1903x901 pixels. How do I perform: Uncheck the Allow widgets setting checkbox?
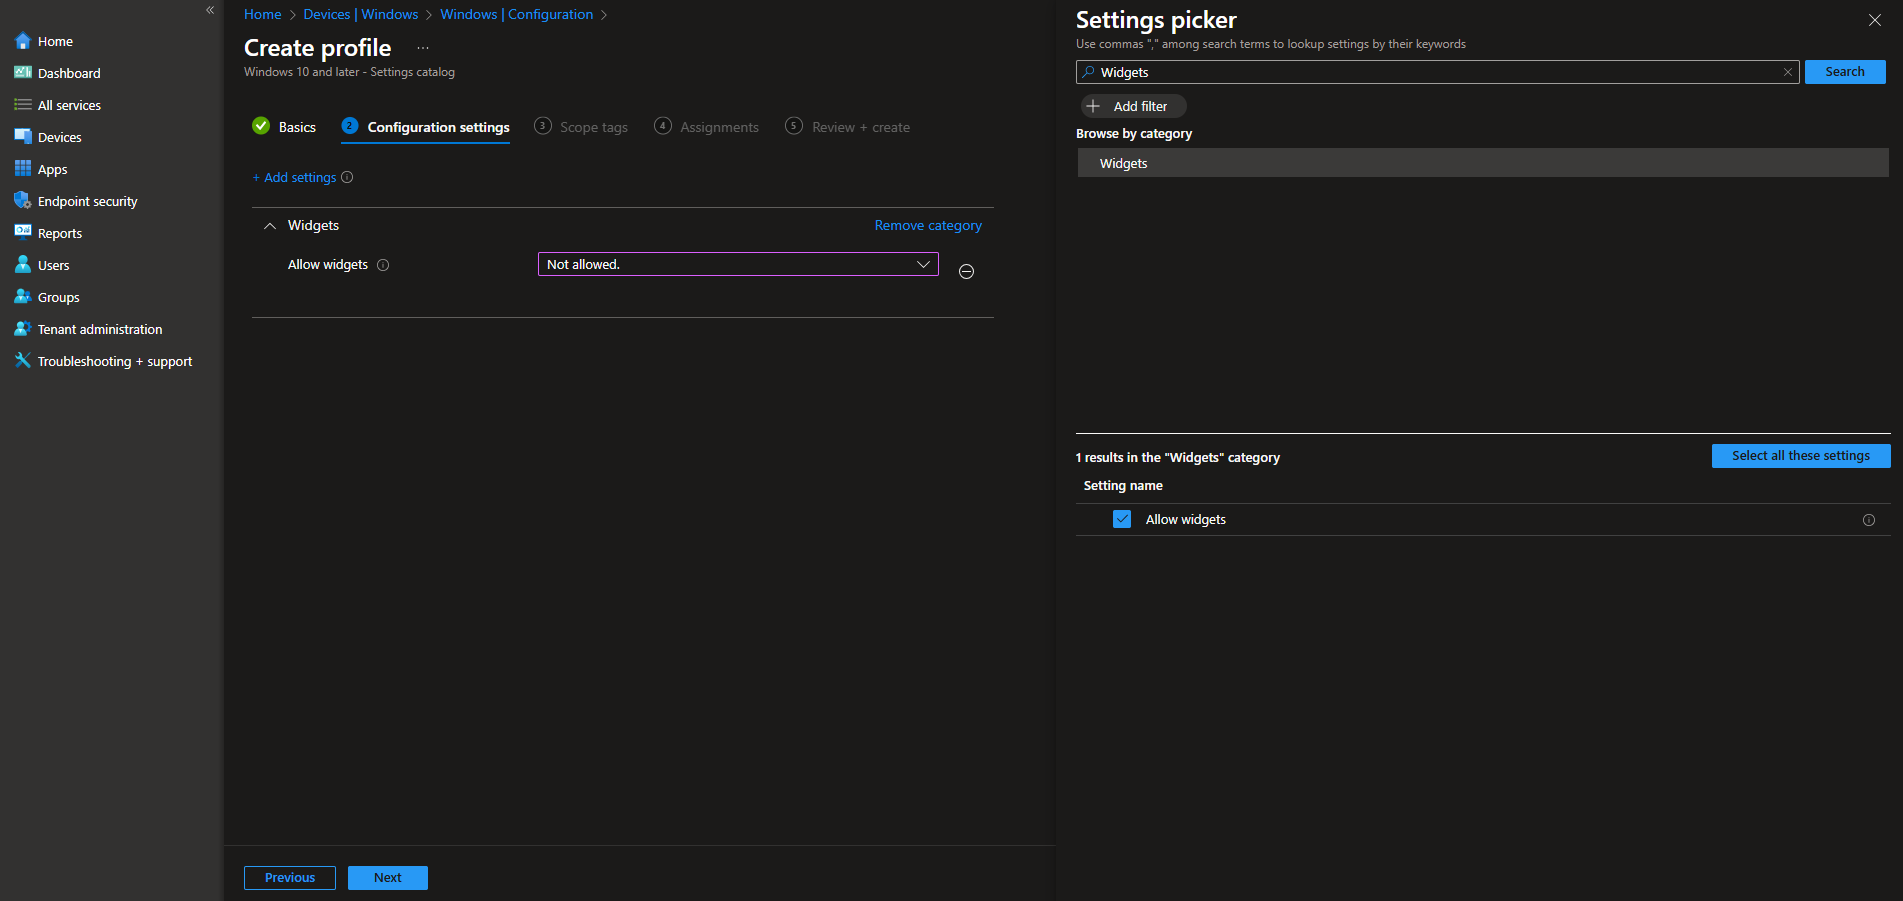coord(1121,519)
